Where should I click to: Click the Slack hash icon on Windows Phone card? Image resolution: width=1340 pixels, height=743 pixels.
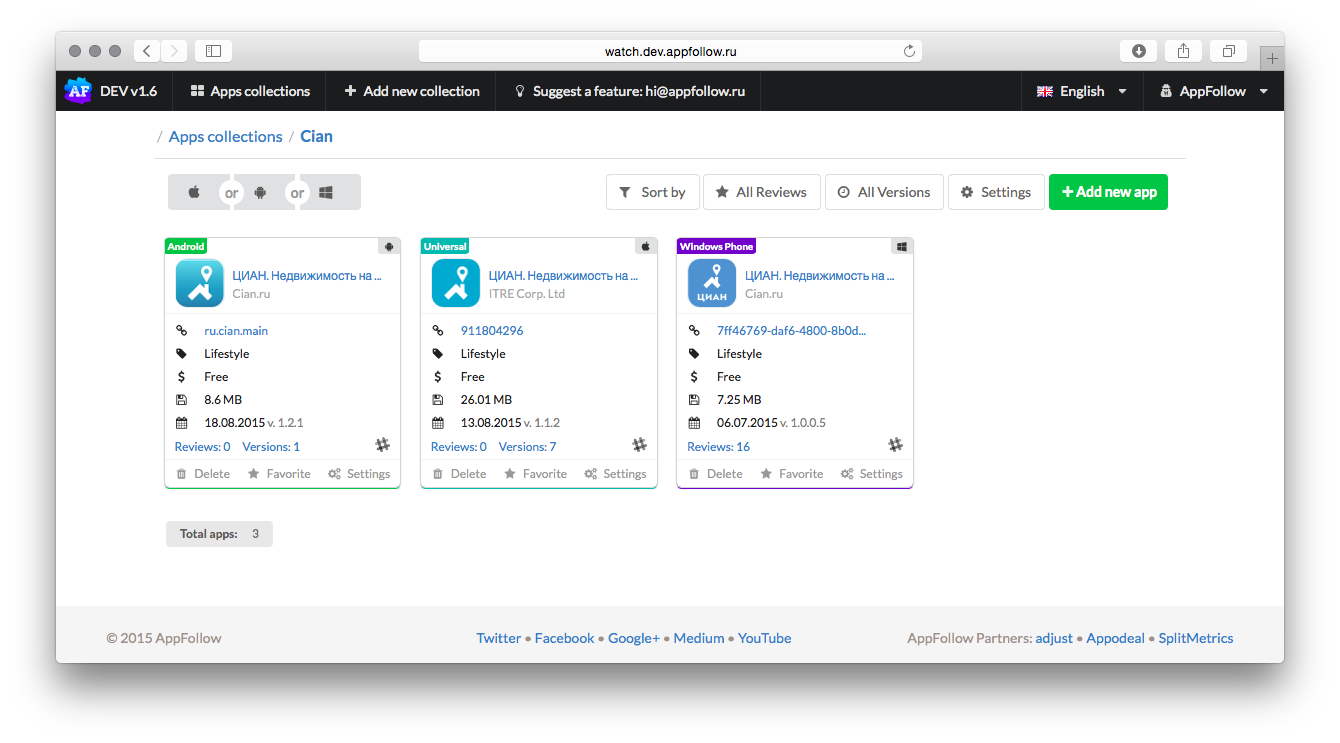tap(895, 445)
